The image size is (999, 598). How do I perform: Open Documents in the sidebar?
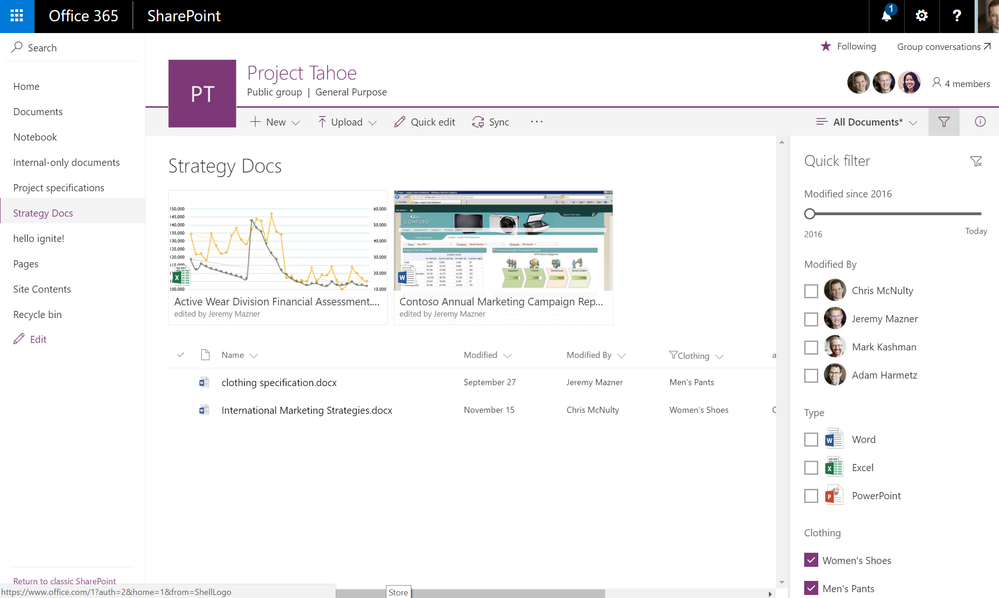(38, 111)
